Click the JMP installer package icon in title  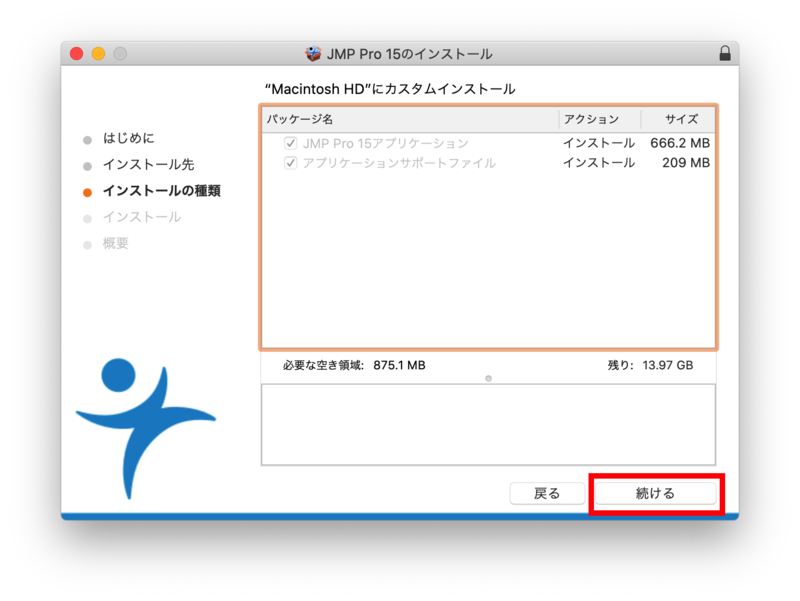pos(313,54)
